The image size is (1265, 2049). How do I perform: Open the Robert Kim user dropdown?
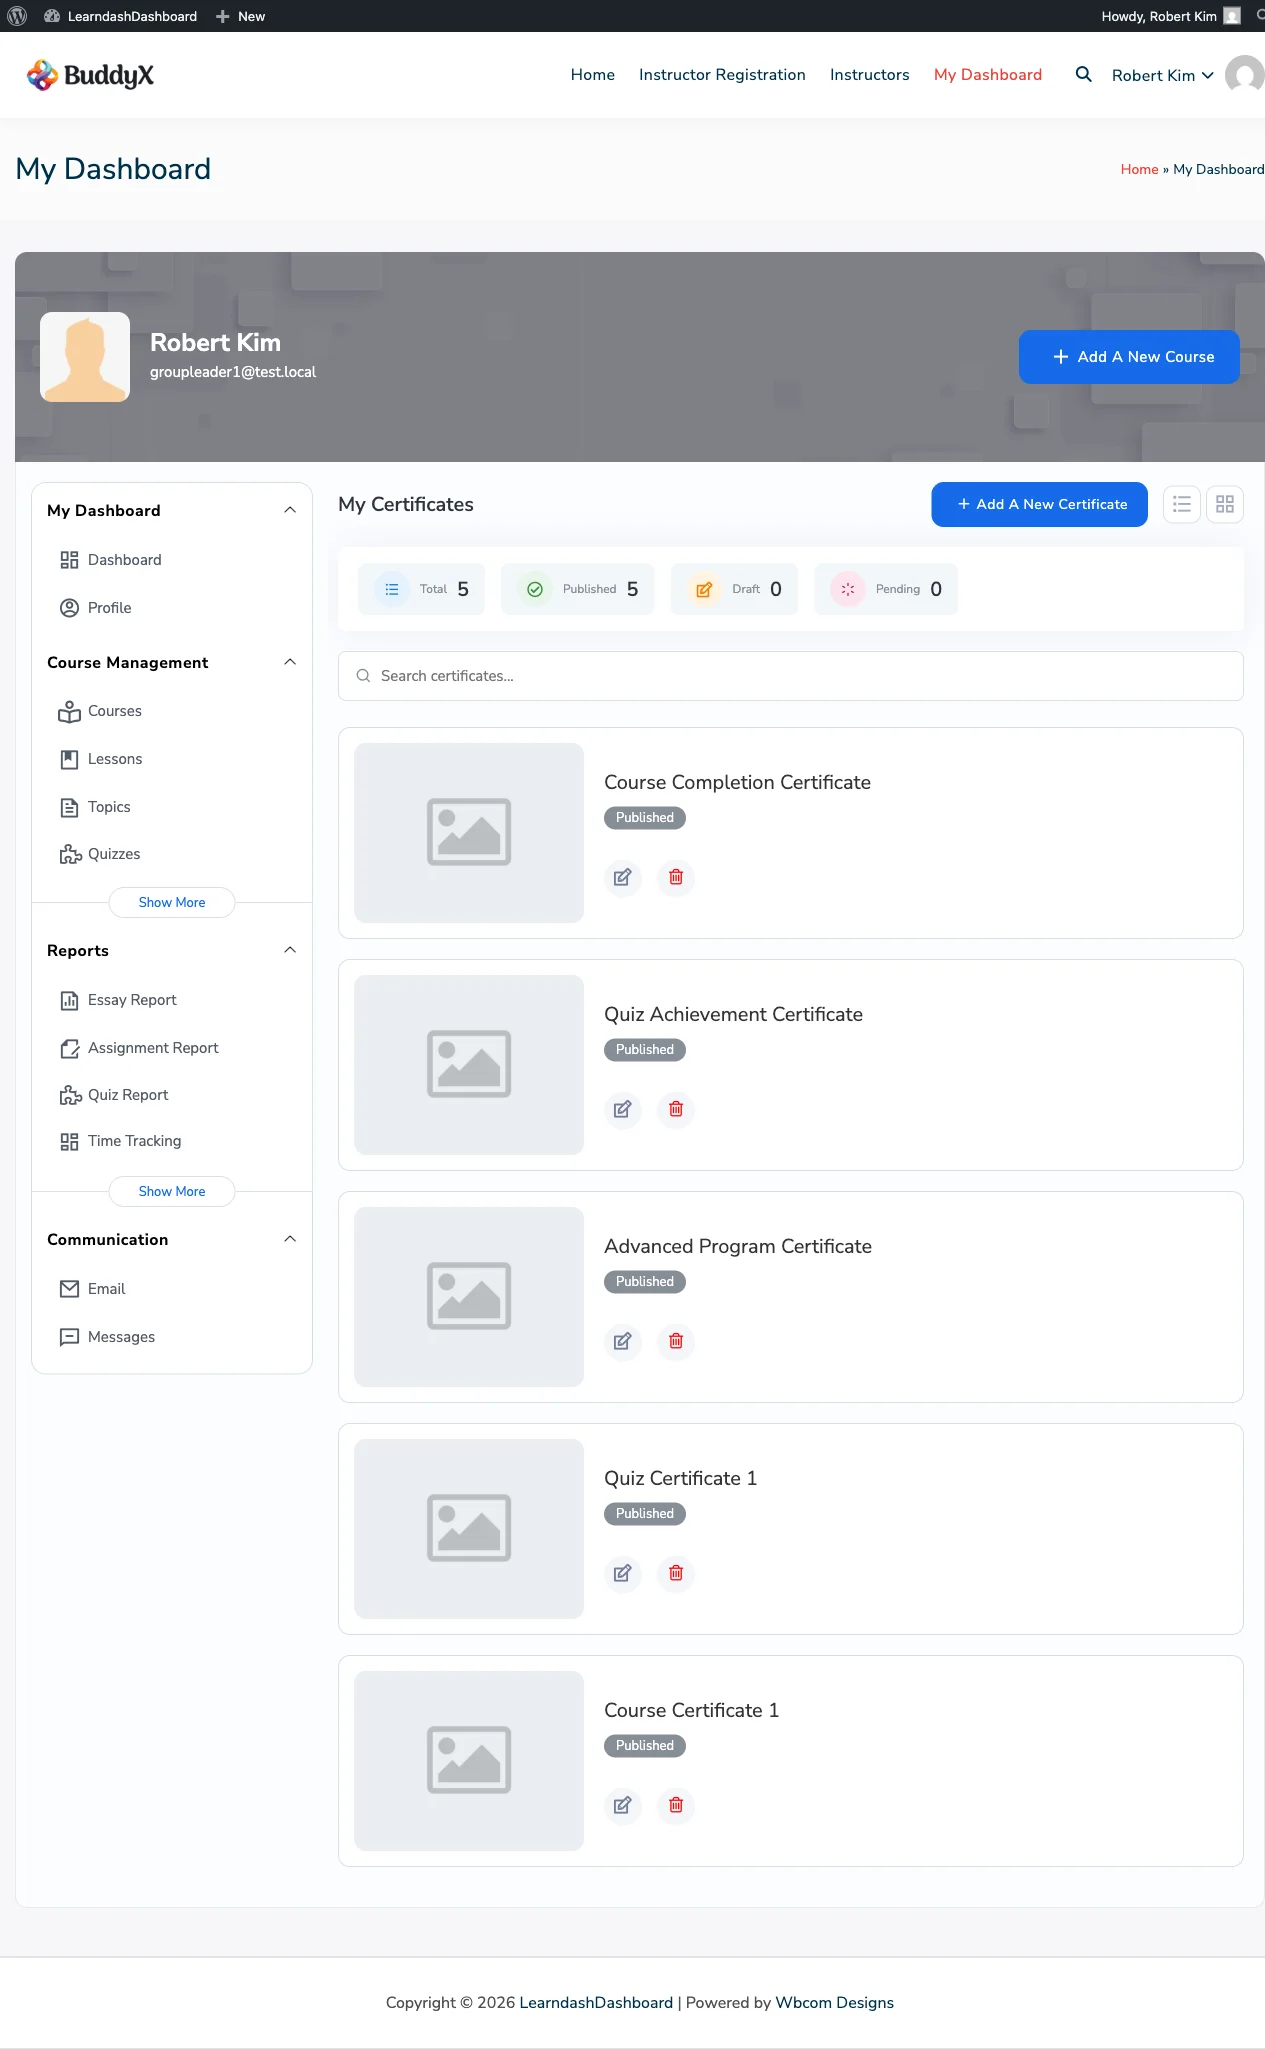1163,75
